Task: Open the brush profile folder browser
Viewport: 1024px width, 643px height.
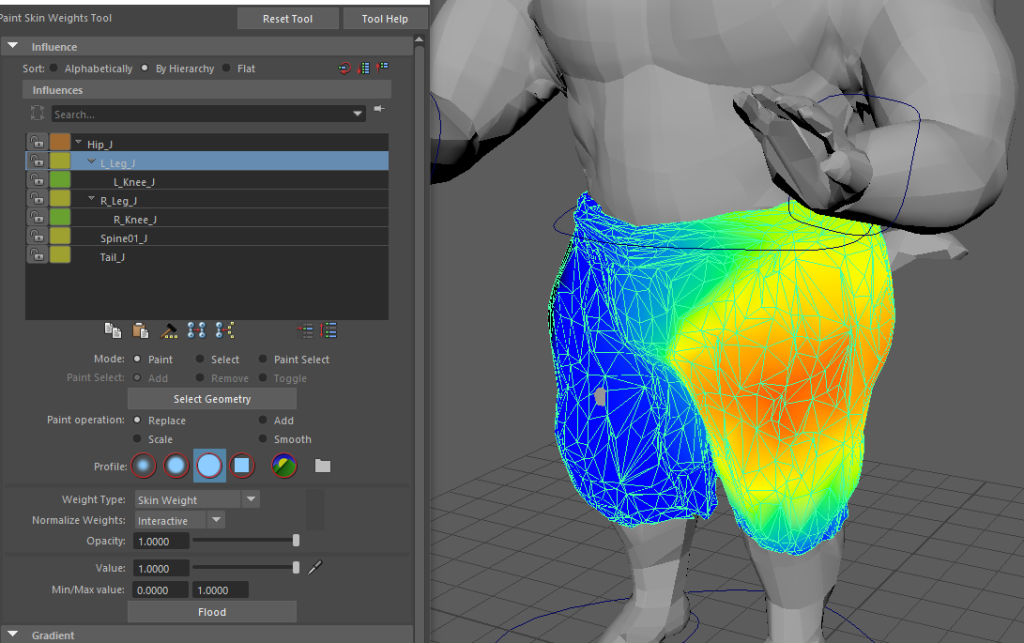Action: 322,466
